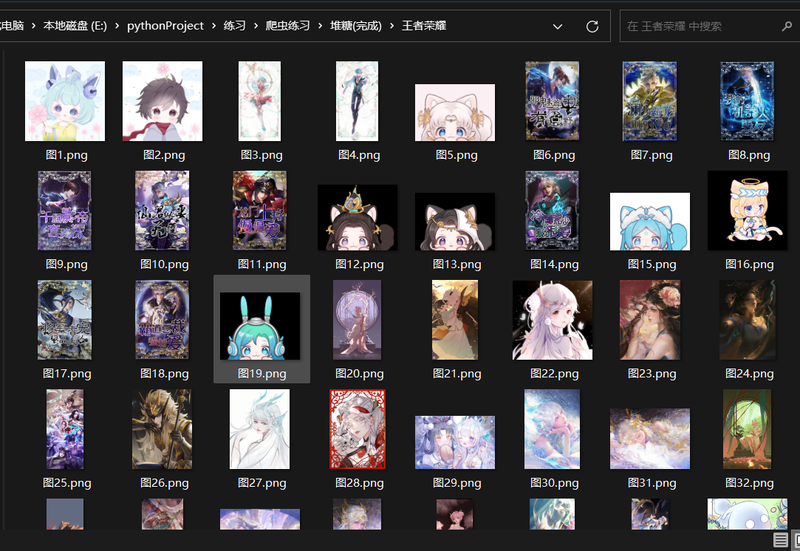Viewport: 800px width, 551px height.
Task: Select thumbnail 图32.png
Action: click(747, 429)
